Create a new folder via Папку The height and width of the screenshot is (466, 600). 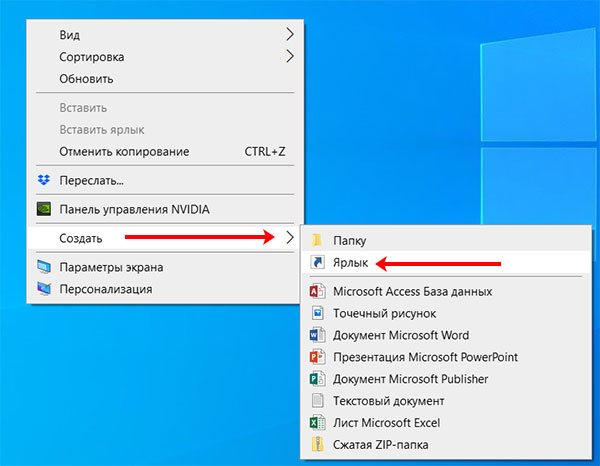point(446,240)
